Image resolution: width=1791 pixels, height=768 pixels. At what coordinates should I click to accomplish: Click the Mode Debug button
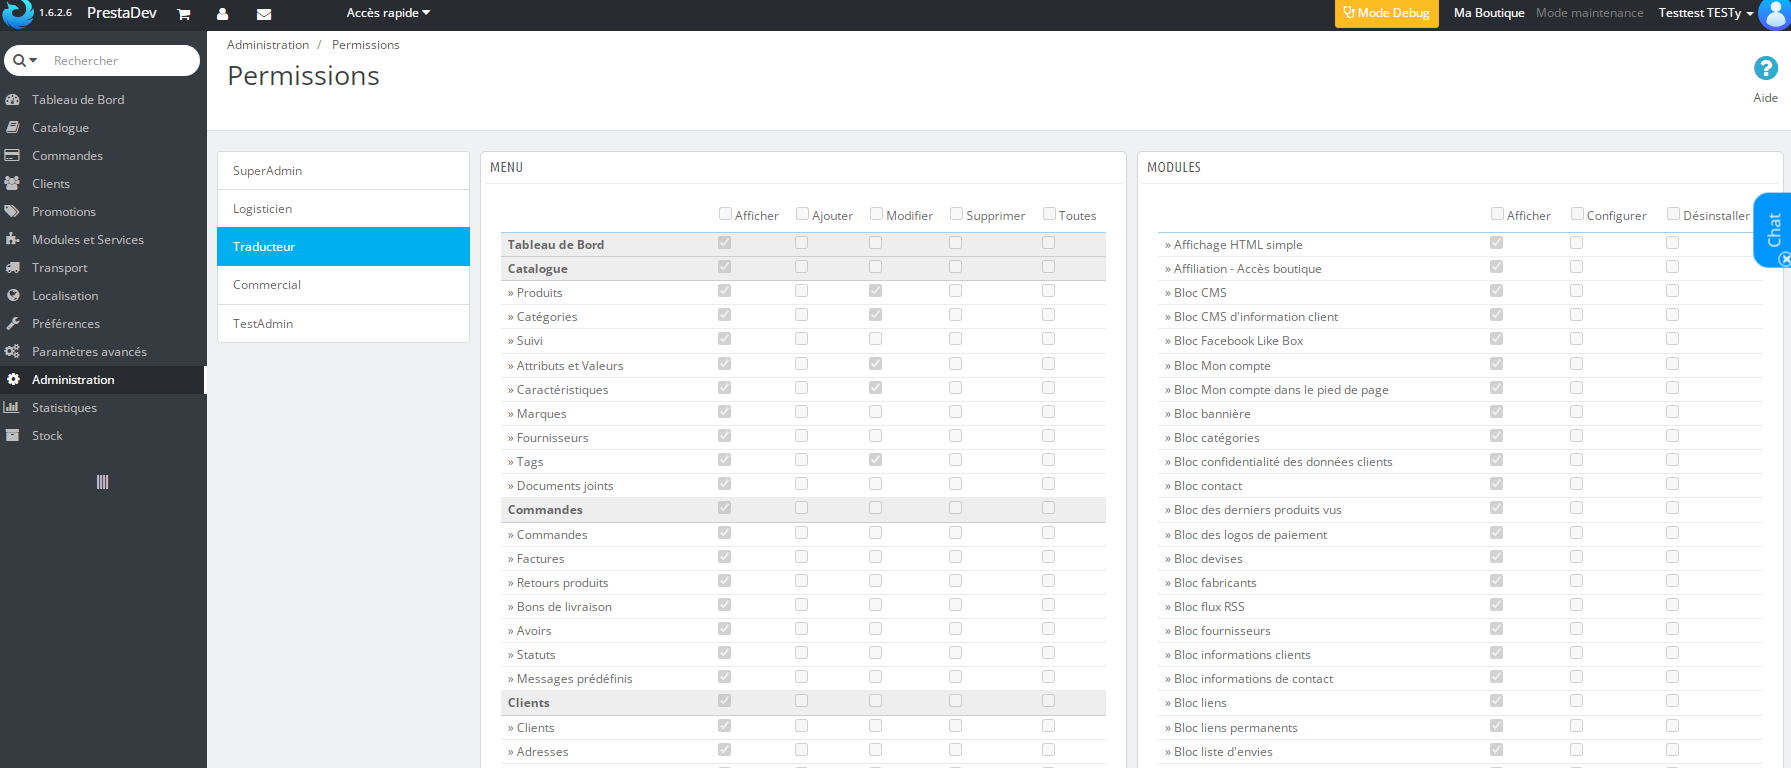(x=1386, y=13)
